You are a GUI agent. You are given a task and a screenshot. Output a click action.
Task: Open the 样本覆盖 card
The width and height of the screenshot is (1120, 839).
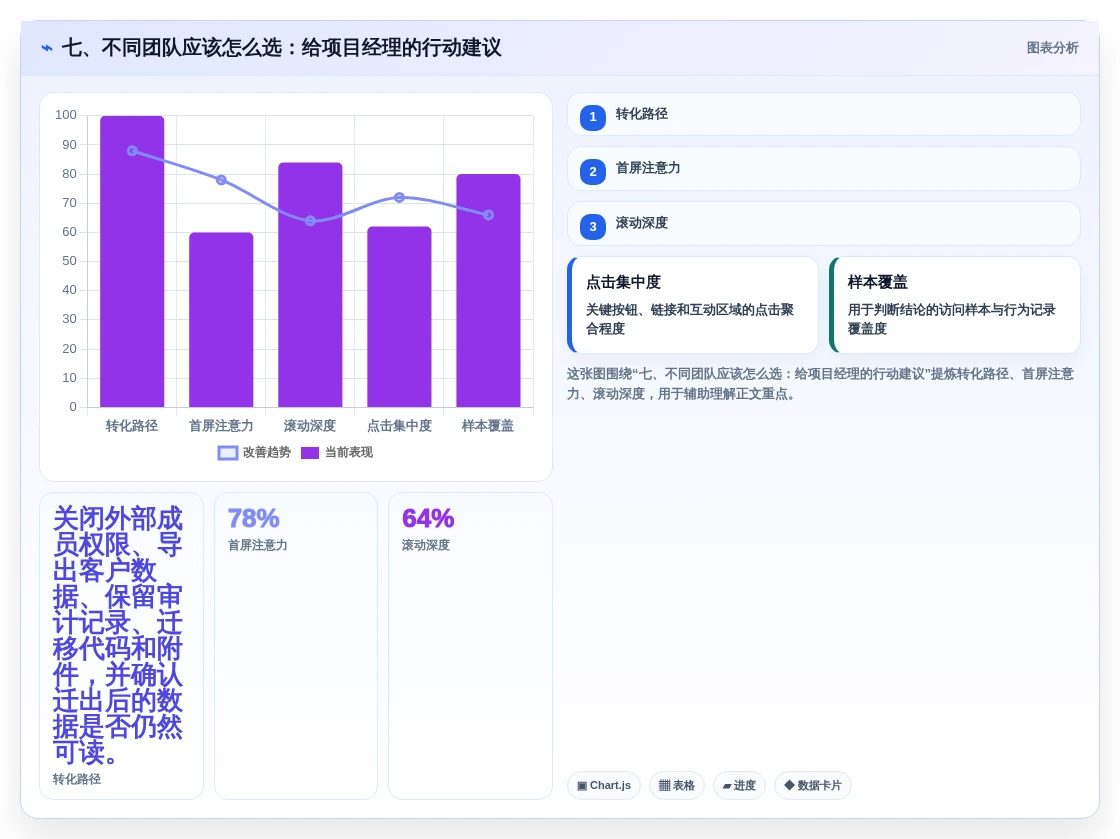click(955, 305)
